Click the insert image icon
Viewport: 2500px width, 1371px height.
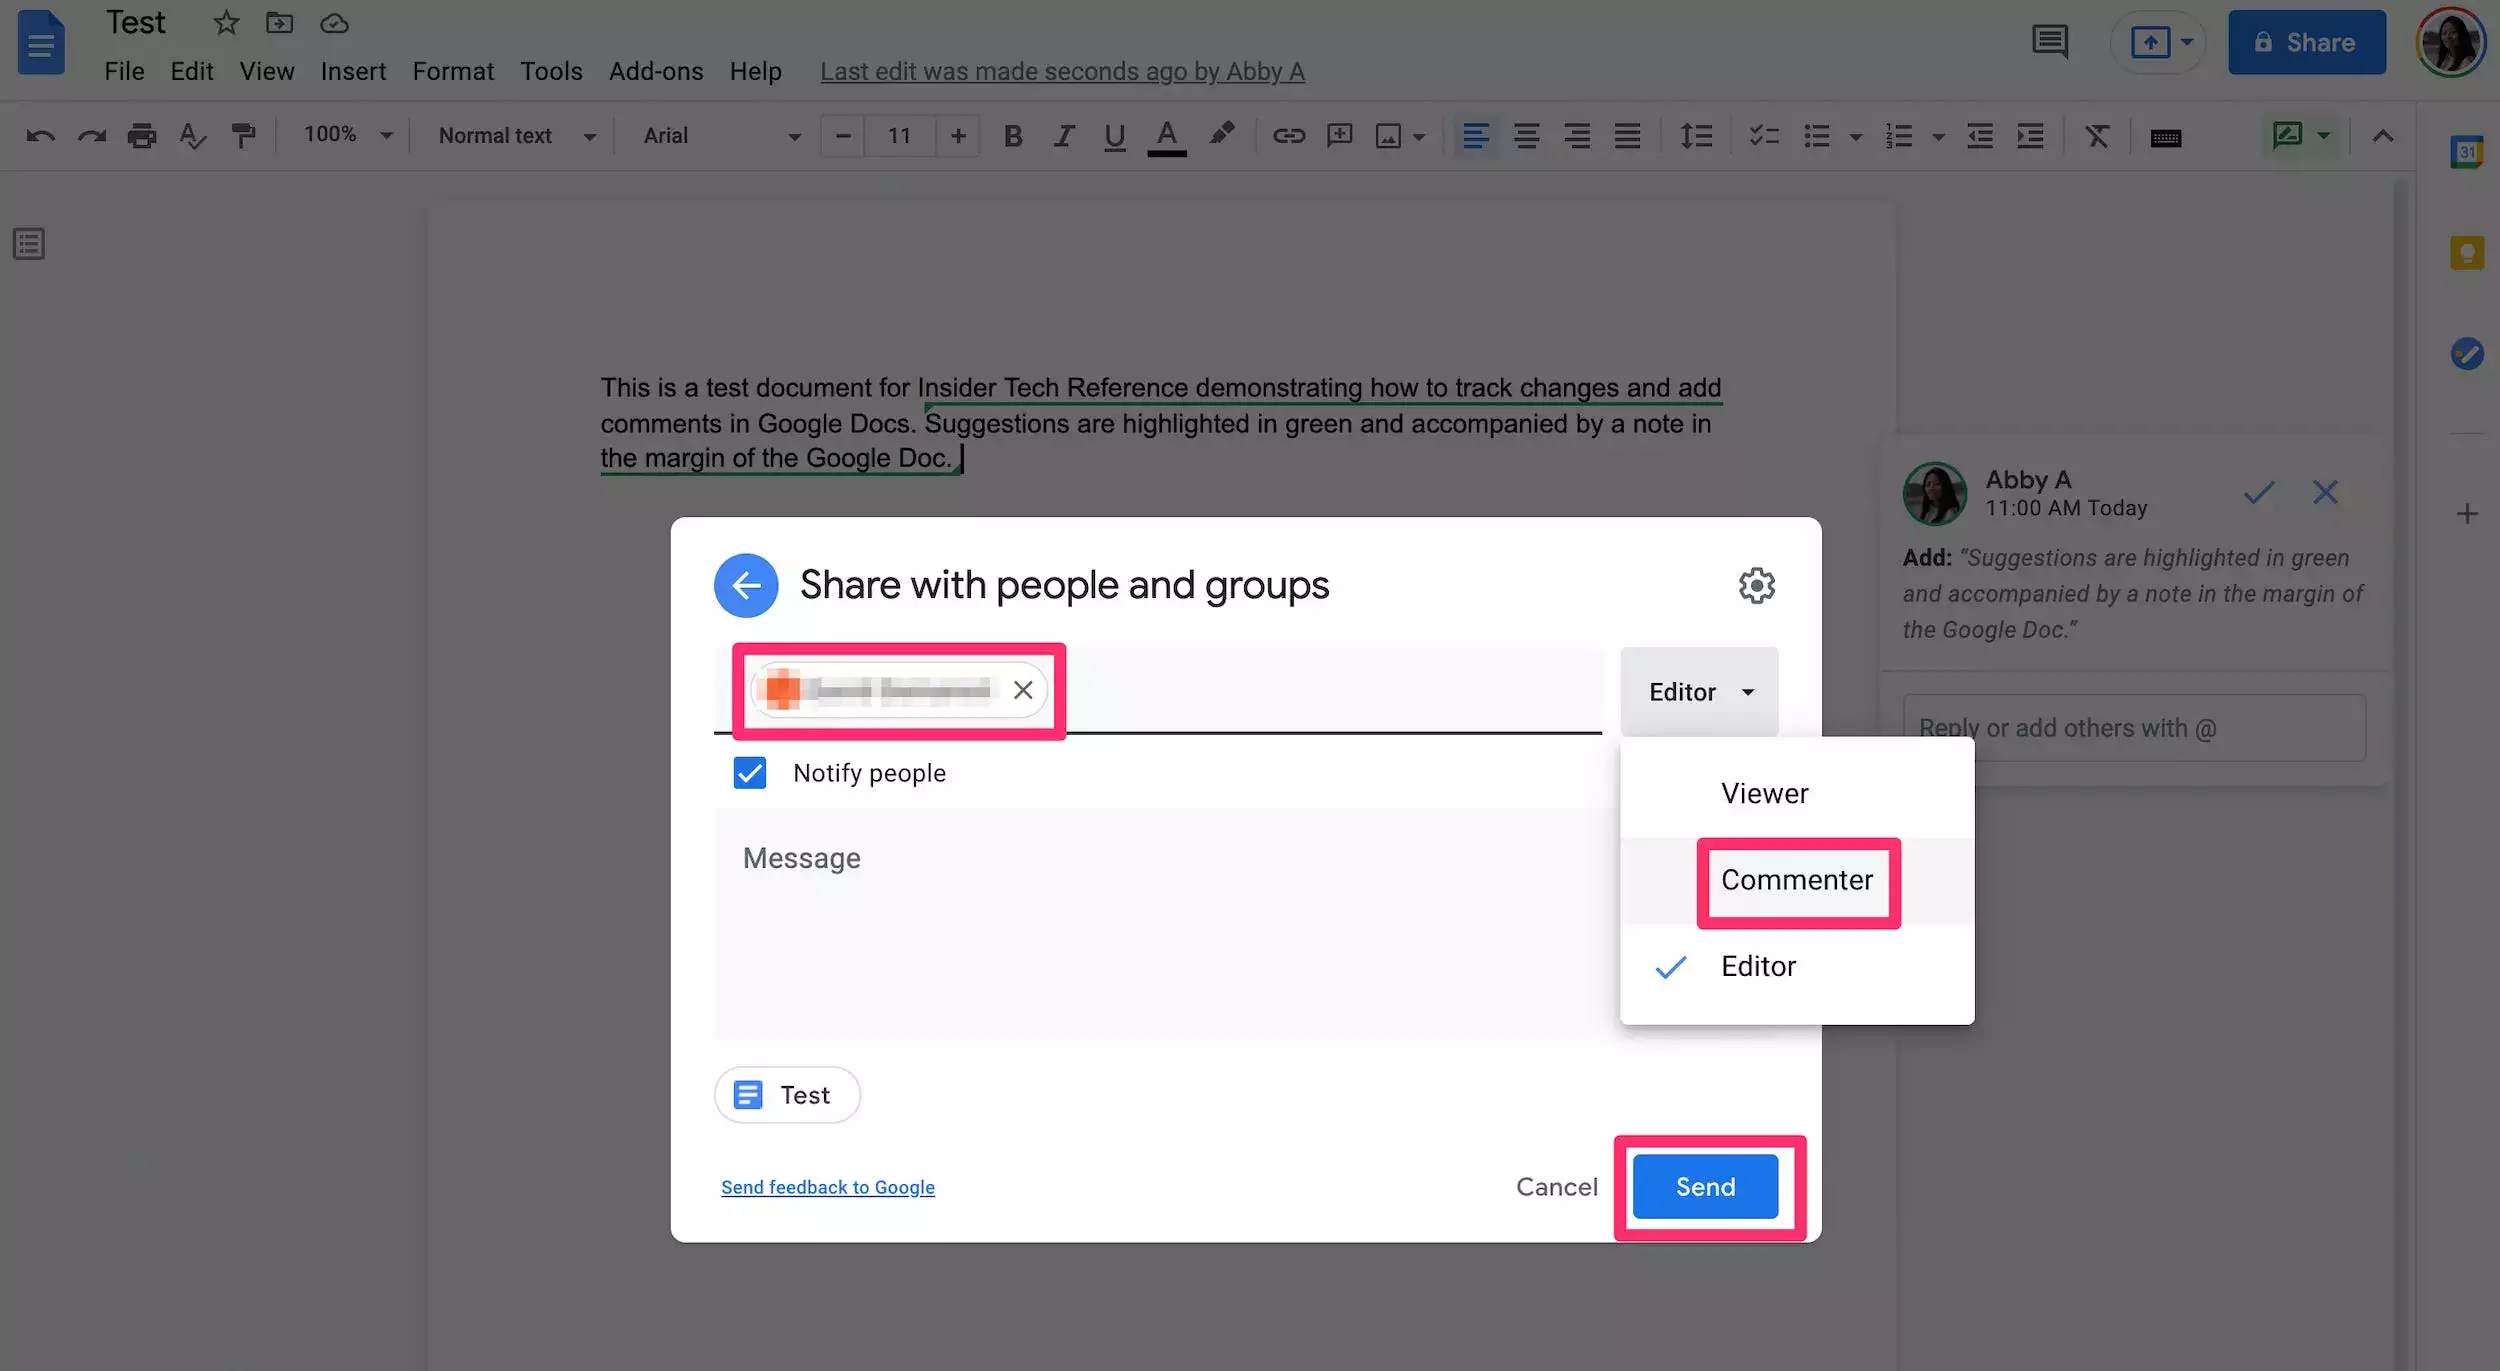tap(1388, 136)
